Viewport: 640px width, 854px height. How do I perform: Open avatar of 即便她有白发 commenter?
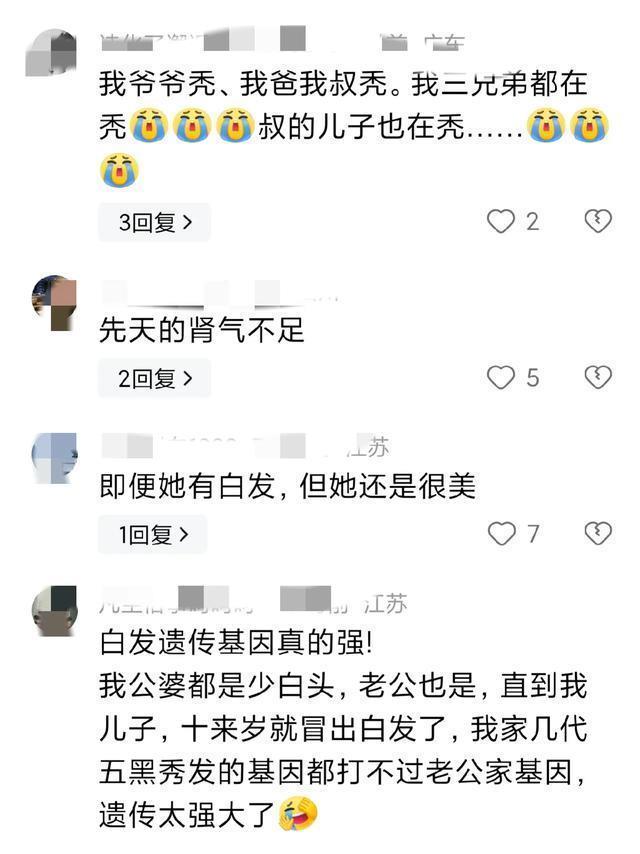point(54,458)
